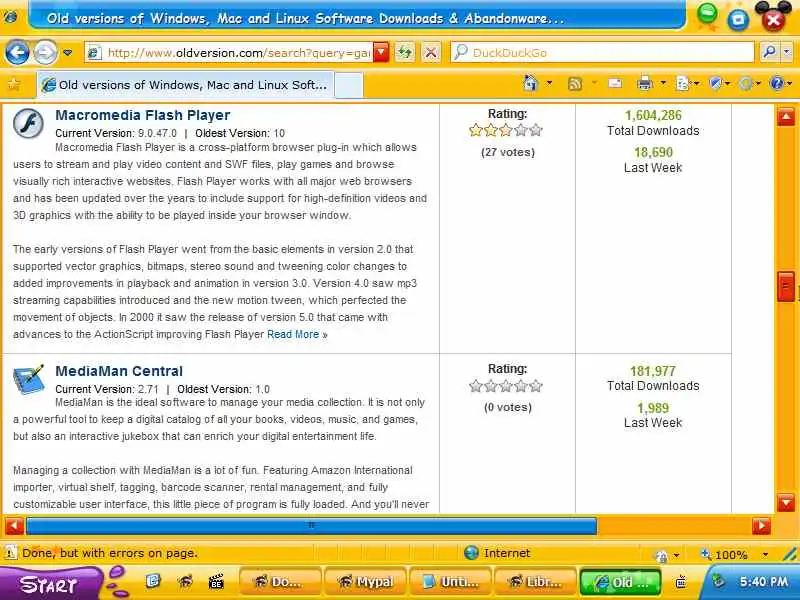Click the 18,690 last week downloads number
The height and width of the screenshot is (600, 800).
[653, 152]
